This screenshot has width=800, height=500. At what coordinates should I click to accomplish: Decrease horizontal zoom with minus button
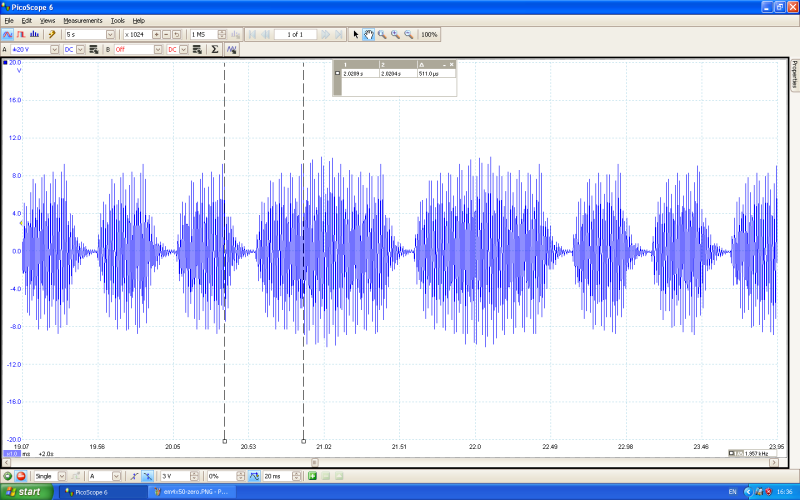[166, 35]
